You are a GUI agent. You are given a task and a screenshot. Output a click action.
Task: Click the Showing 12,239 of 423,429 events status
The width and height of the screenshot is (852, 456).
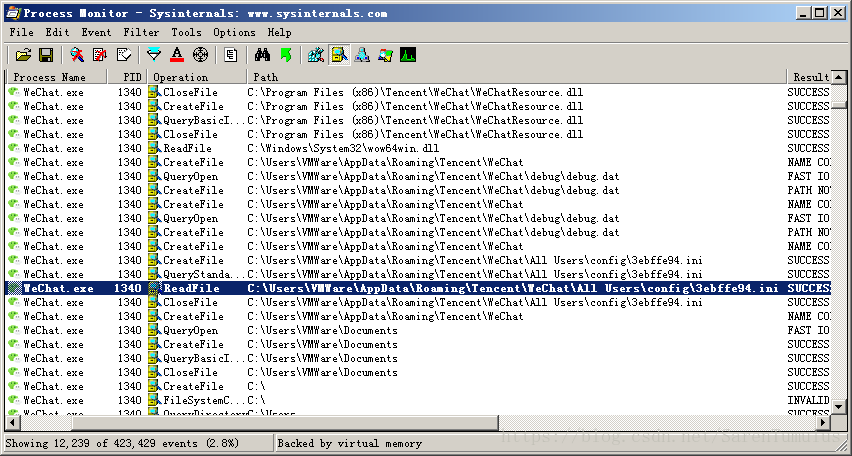[x=122, y=443]
